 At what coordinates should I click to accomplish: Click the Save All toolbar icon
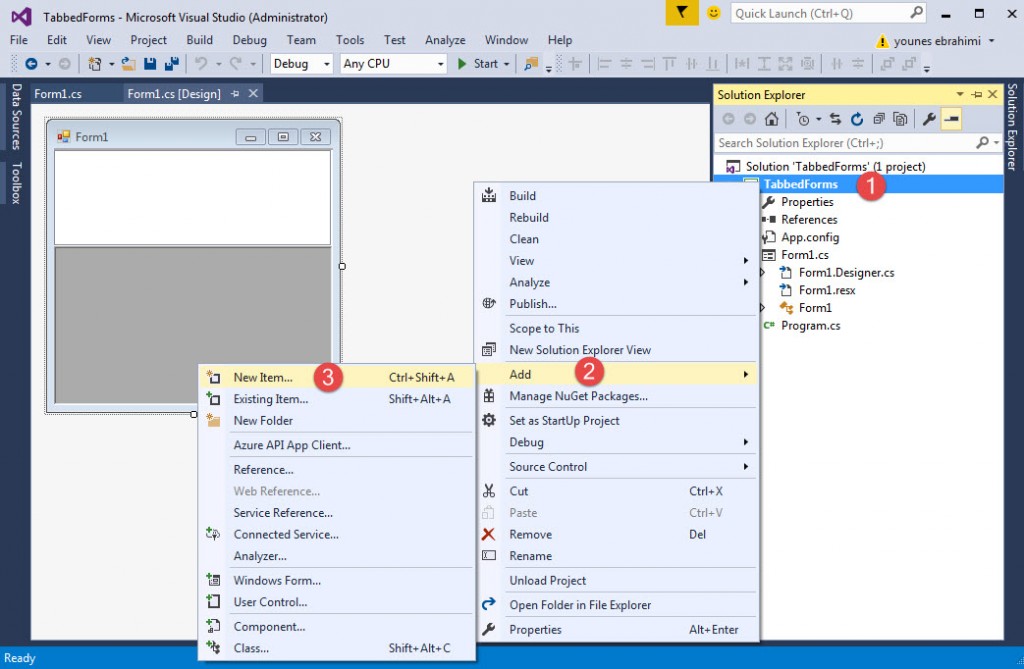tap(171, 64)
